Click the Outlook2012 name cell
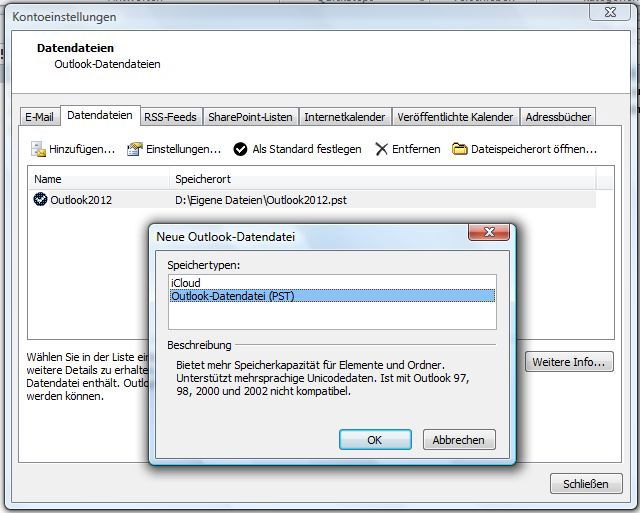 pos(81,200)
